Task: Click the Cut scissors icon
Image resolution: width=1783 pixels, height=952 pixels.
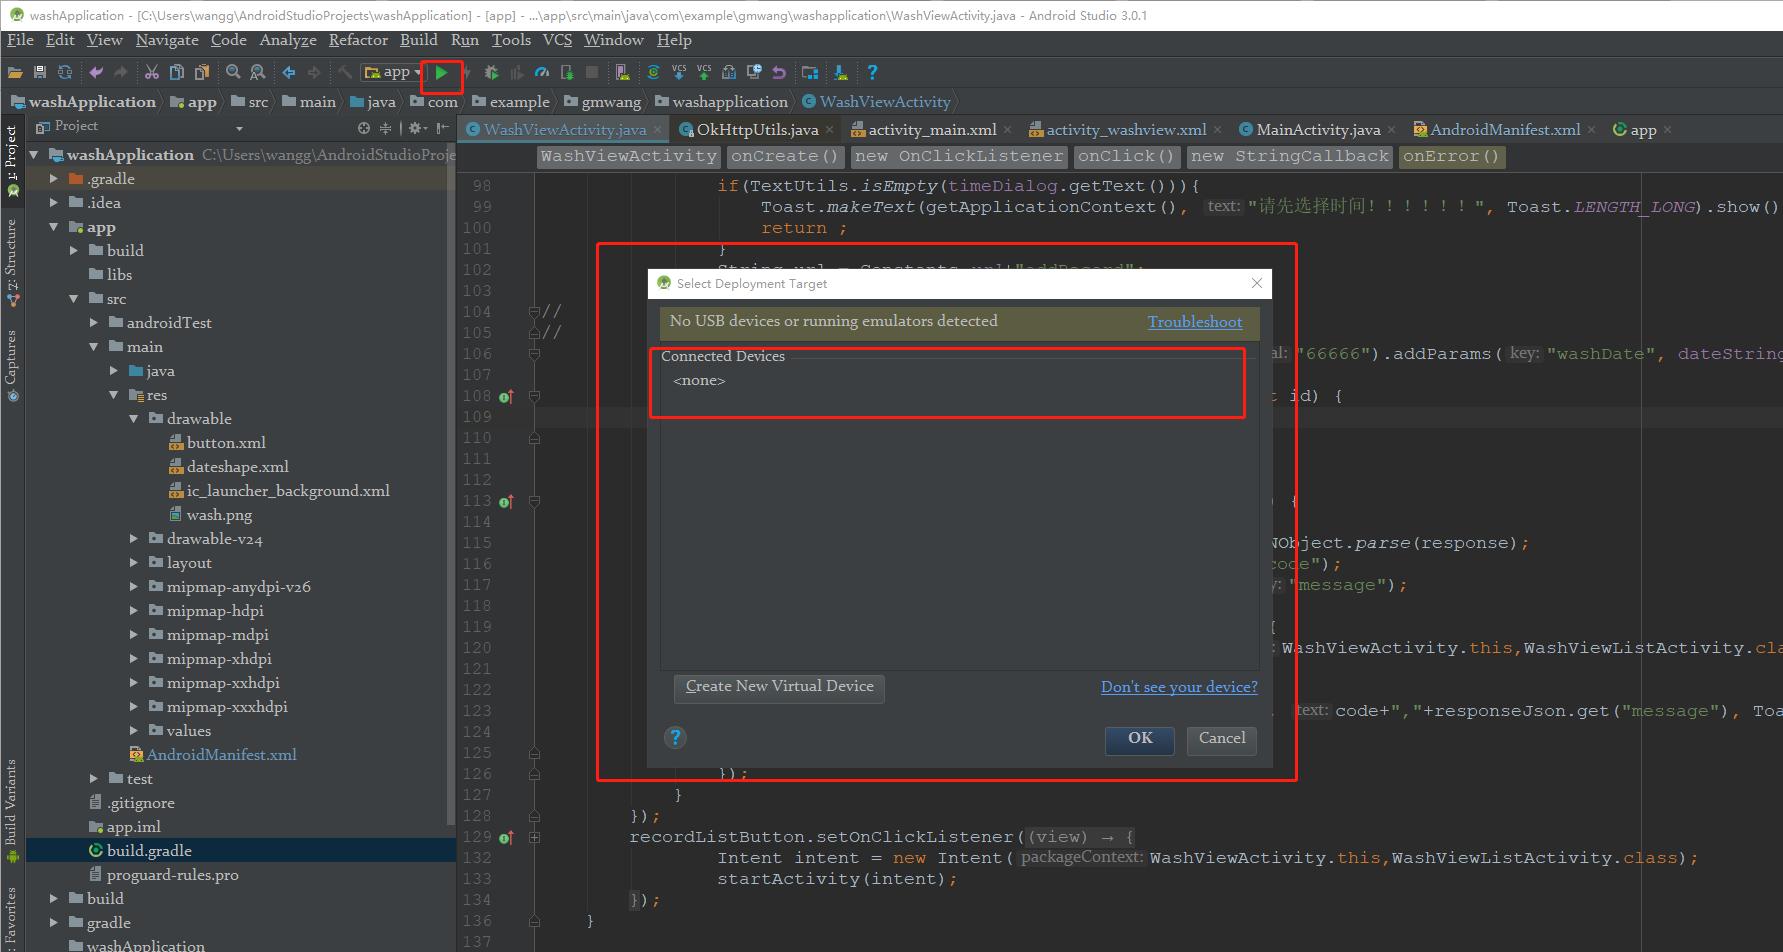Action: click(x=152, y=72)
